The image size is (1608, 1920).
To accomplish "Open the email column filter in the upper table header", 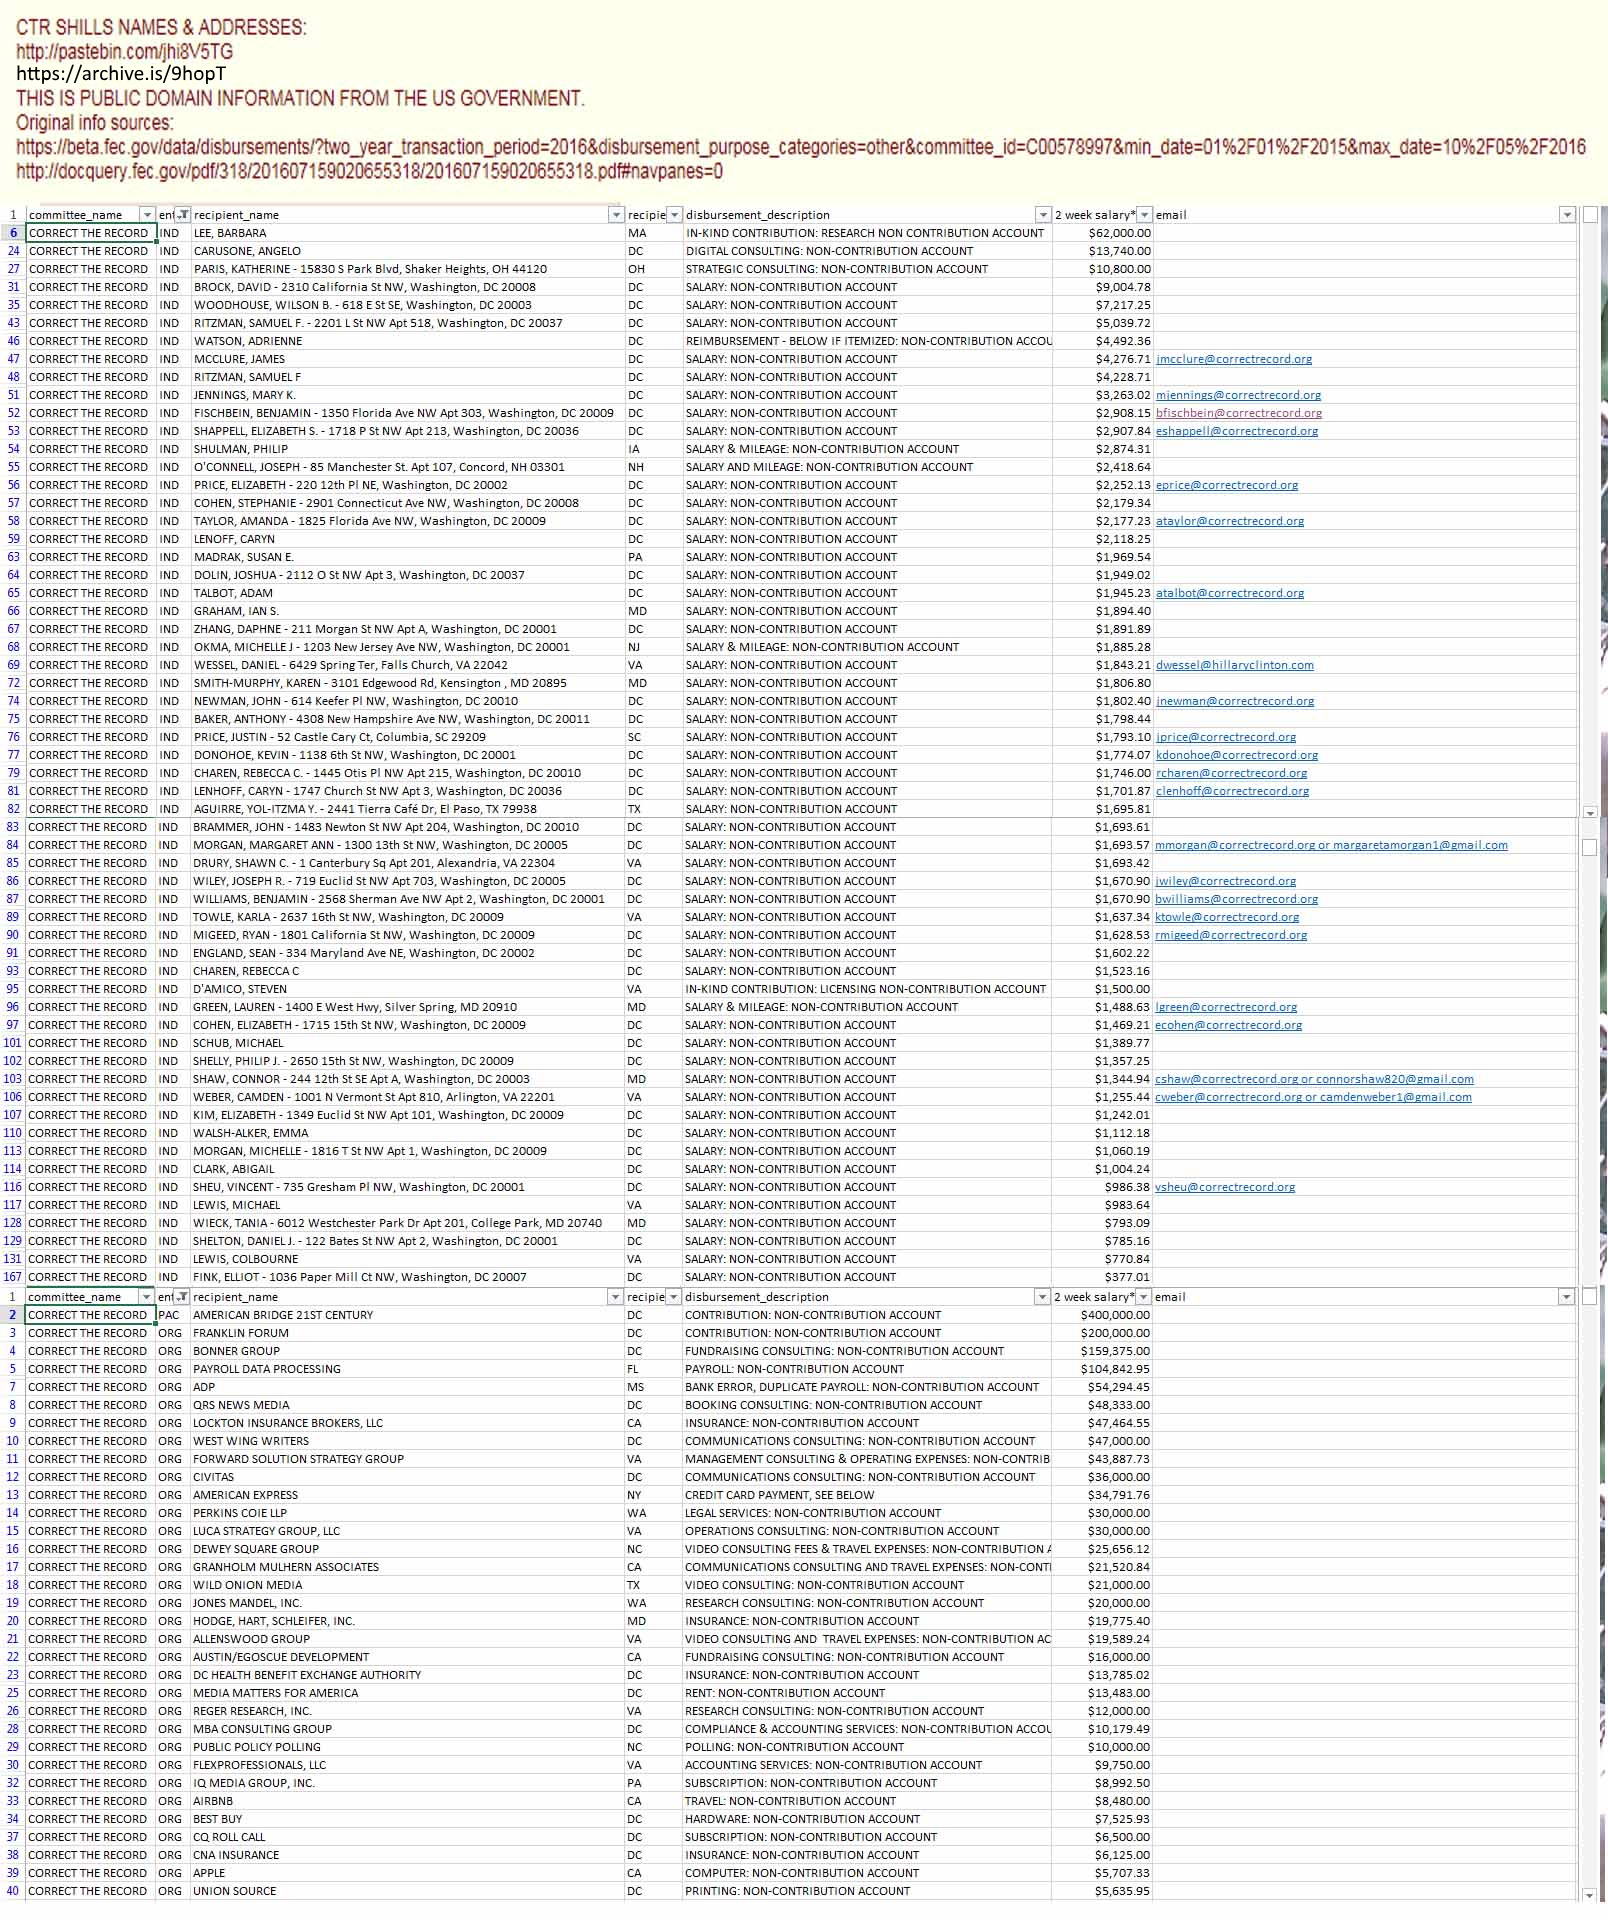I will (1567, 215).
